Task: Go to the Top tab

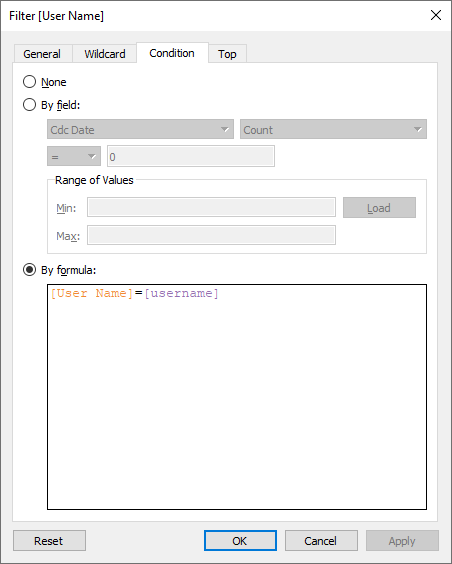Action: 227,54
